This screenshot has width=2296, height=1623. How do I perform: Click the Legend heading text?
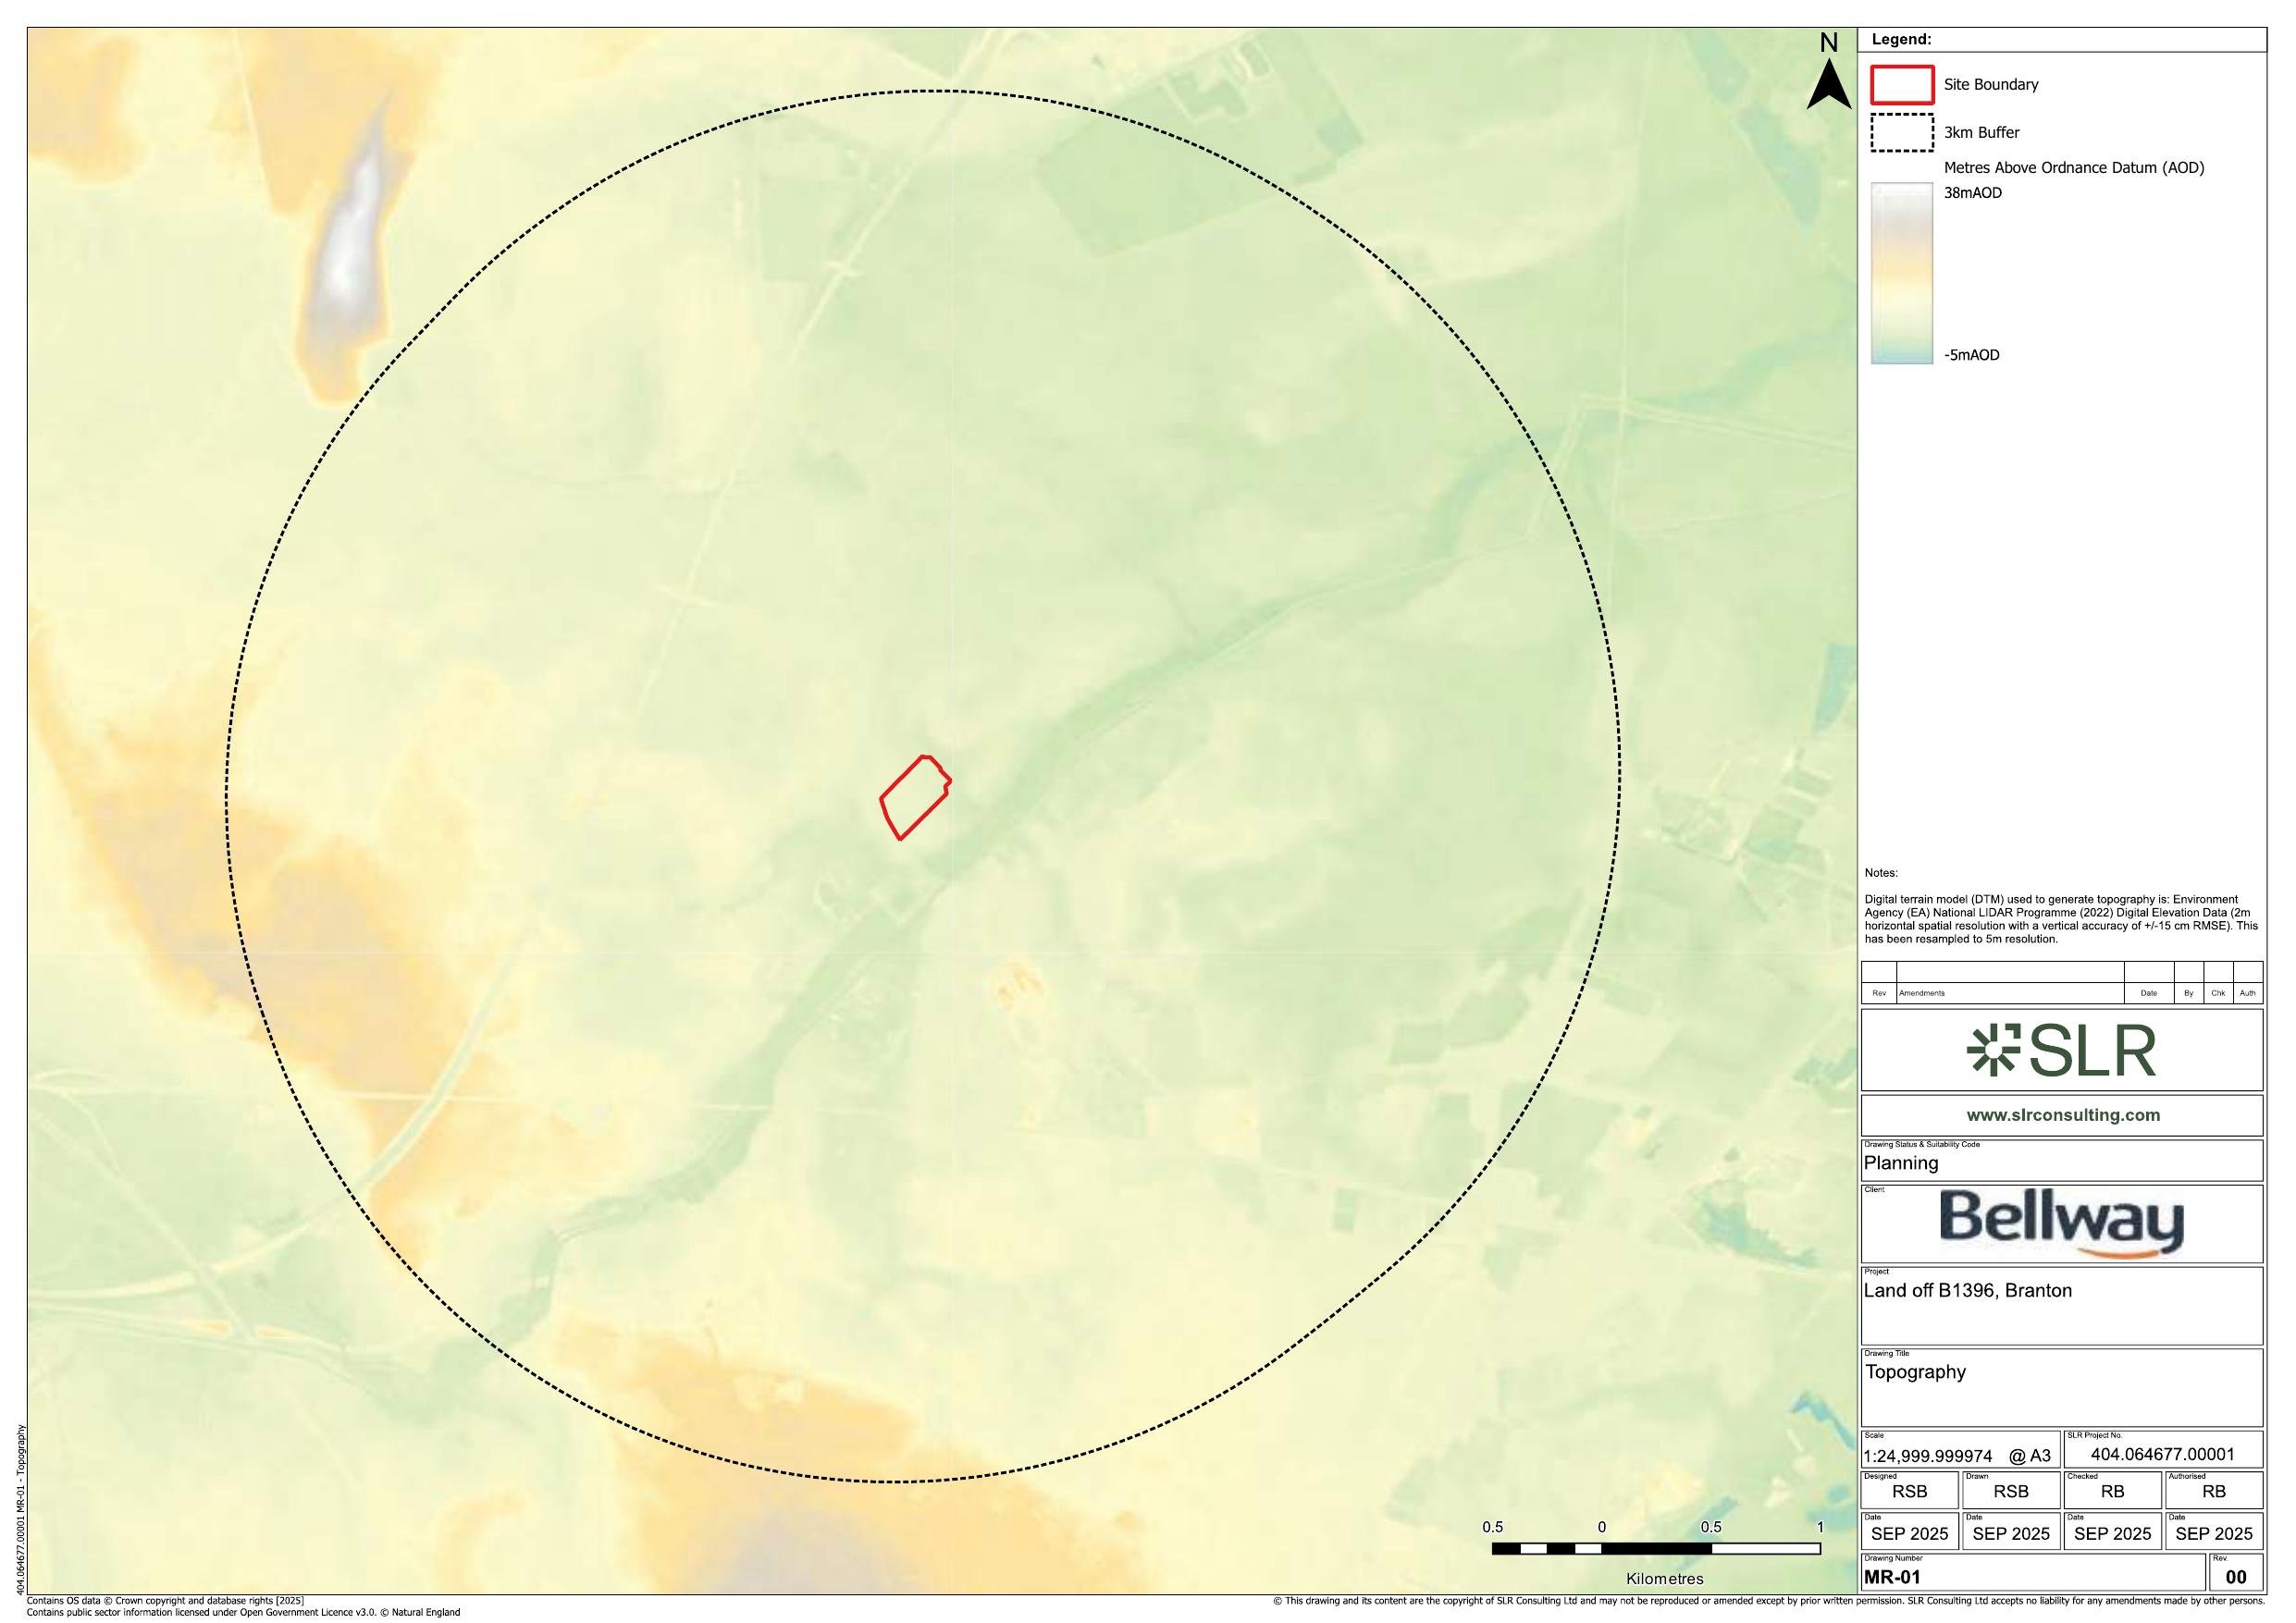(x=1901, y=40)
